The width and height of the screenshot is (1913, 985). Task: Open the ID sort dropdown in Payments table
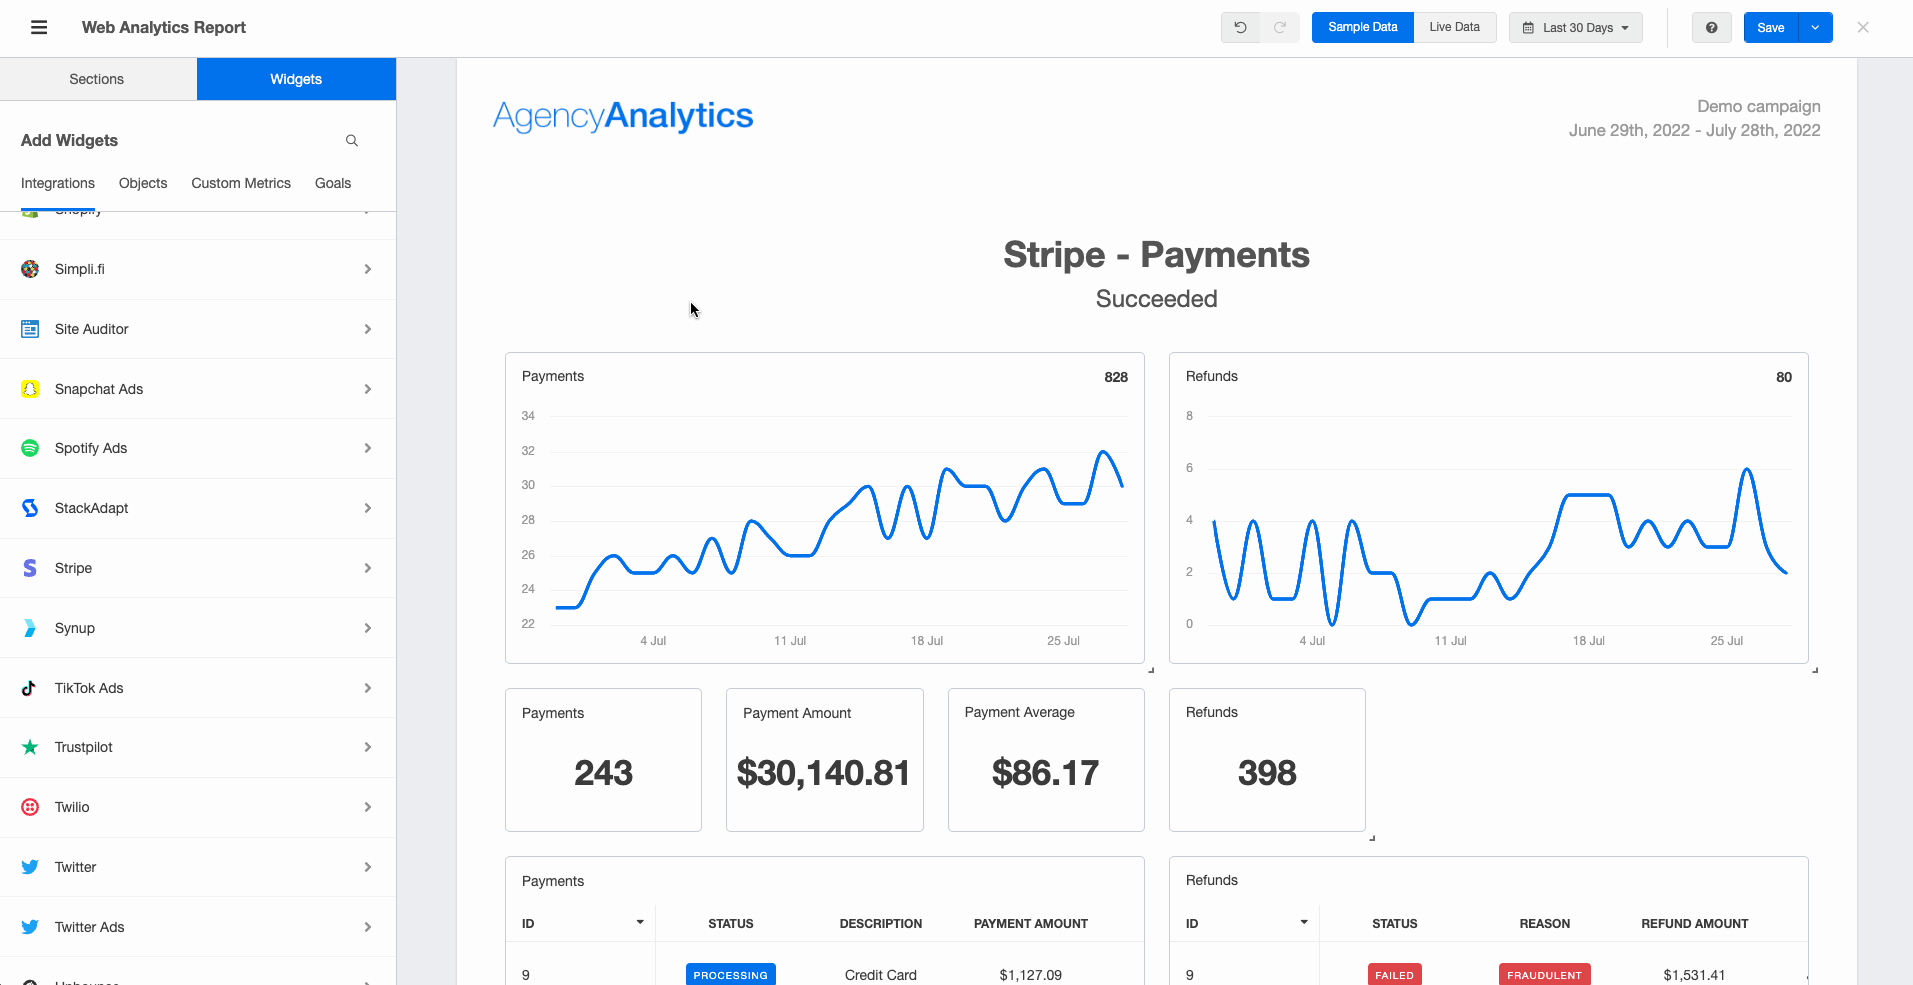point(639,922)
